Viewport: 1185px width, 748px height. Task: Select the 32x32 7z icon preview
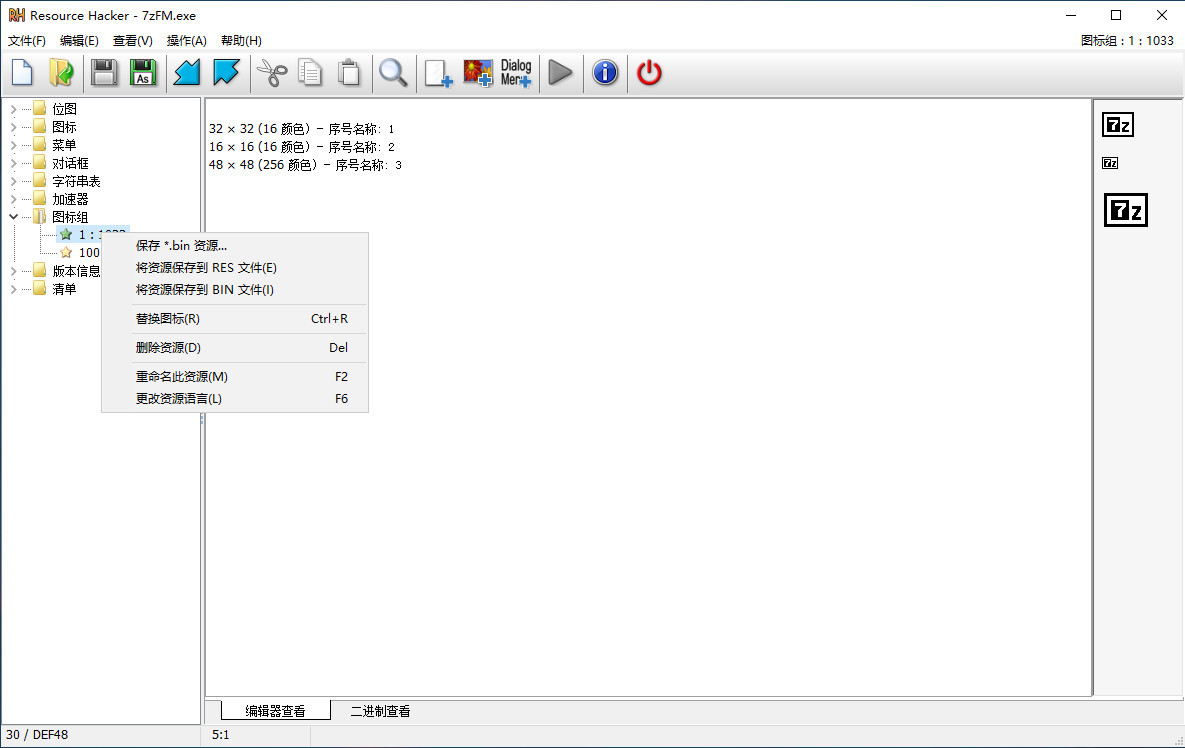[1118, 125]
